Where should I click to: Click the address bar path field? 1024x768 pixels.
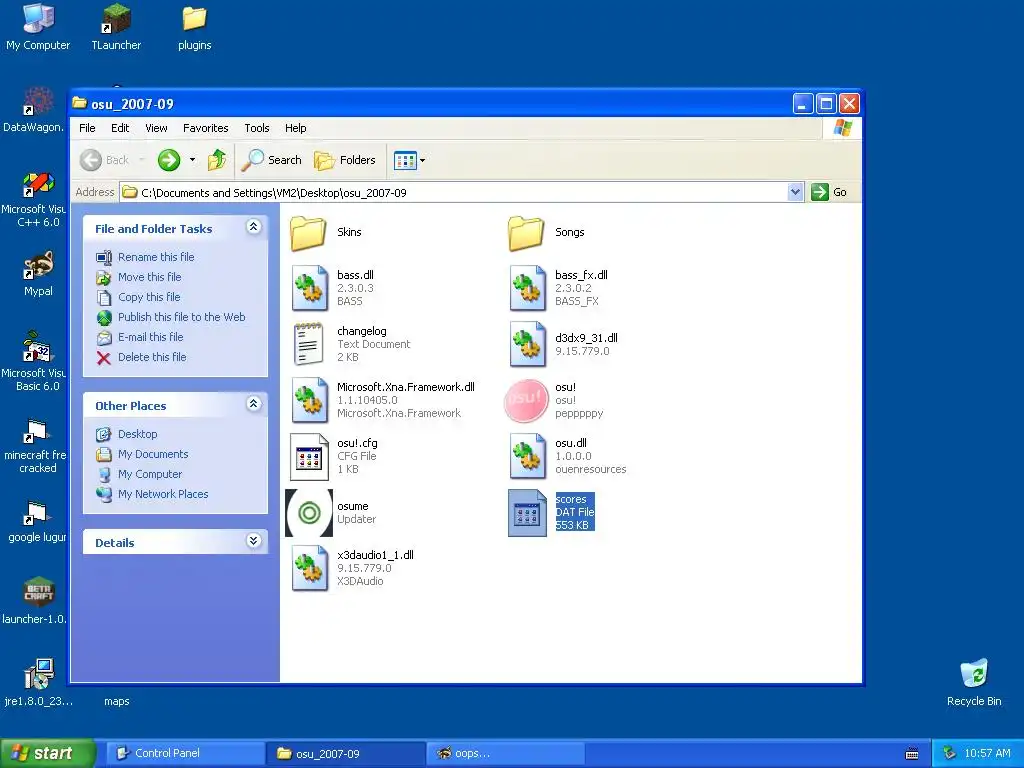(462, 192)
